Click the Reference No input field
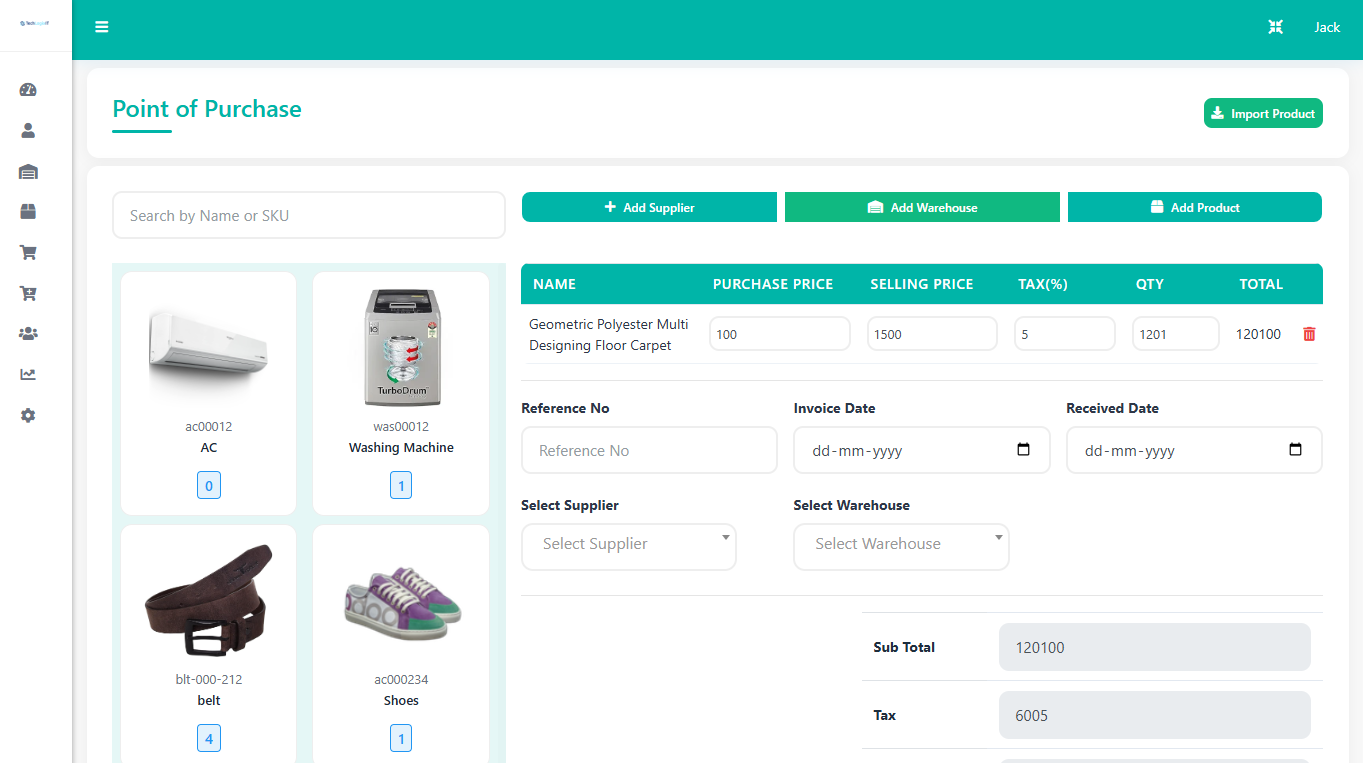 [x=649, y=450]
